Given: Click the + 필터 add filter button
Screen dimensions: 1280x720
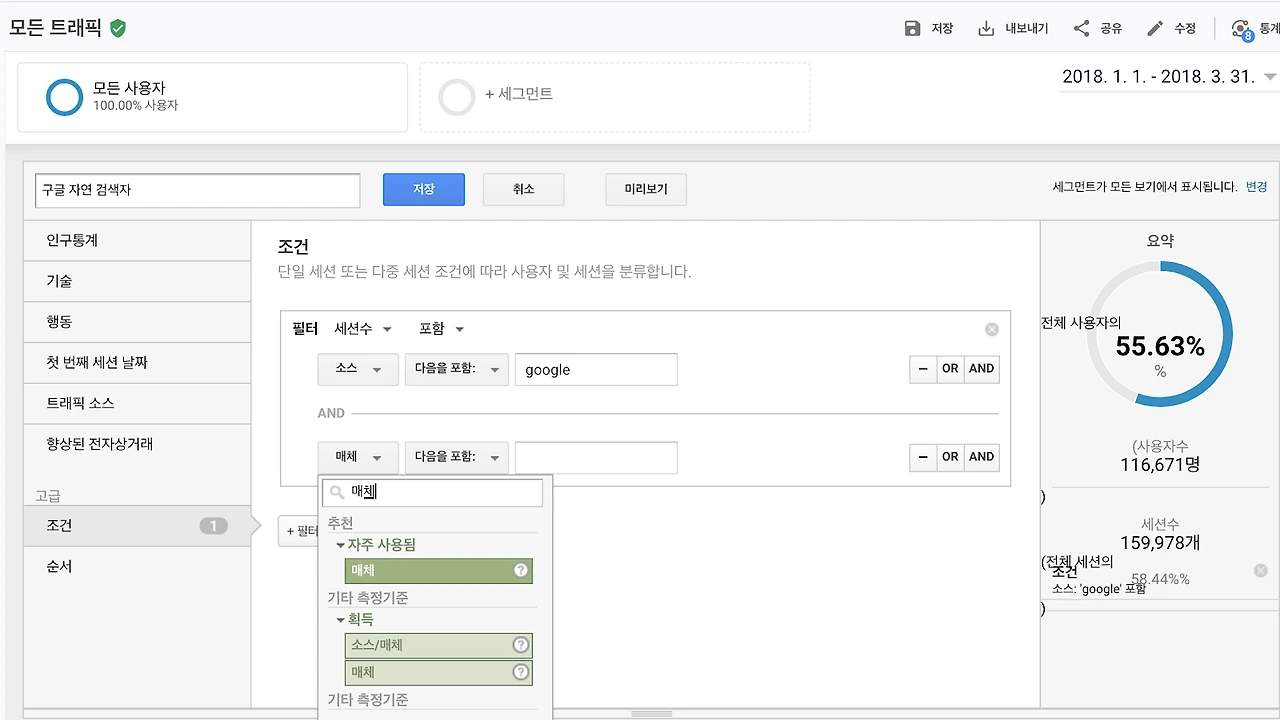Looking at the screenshot, I should [x=299, y=531].
